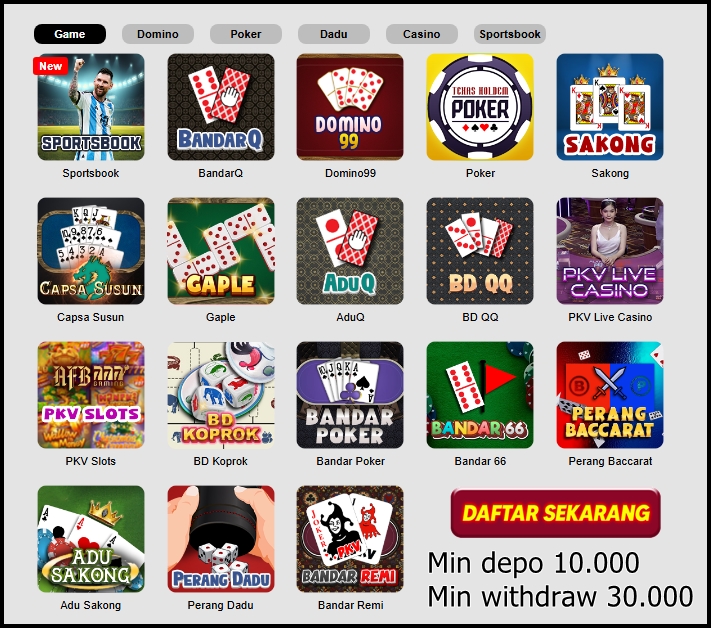Click the Daftar Sekarang button
Image resolution: width=711 pixels, height=628 pixels.
tap(555, 513)
